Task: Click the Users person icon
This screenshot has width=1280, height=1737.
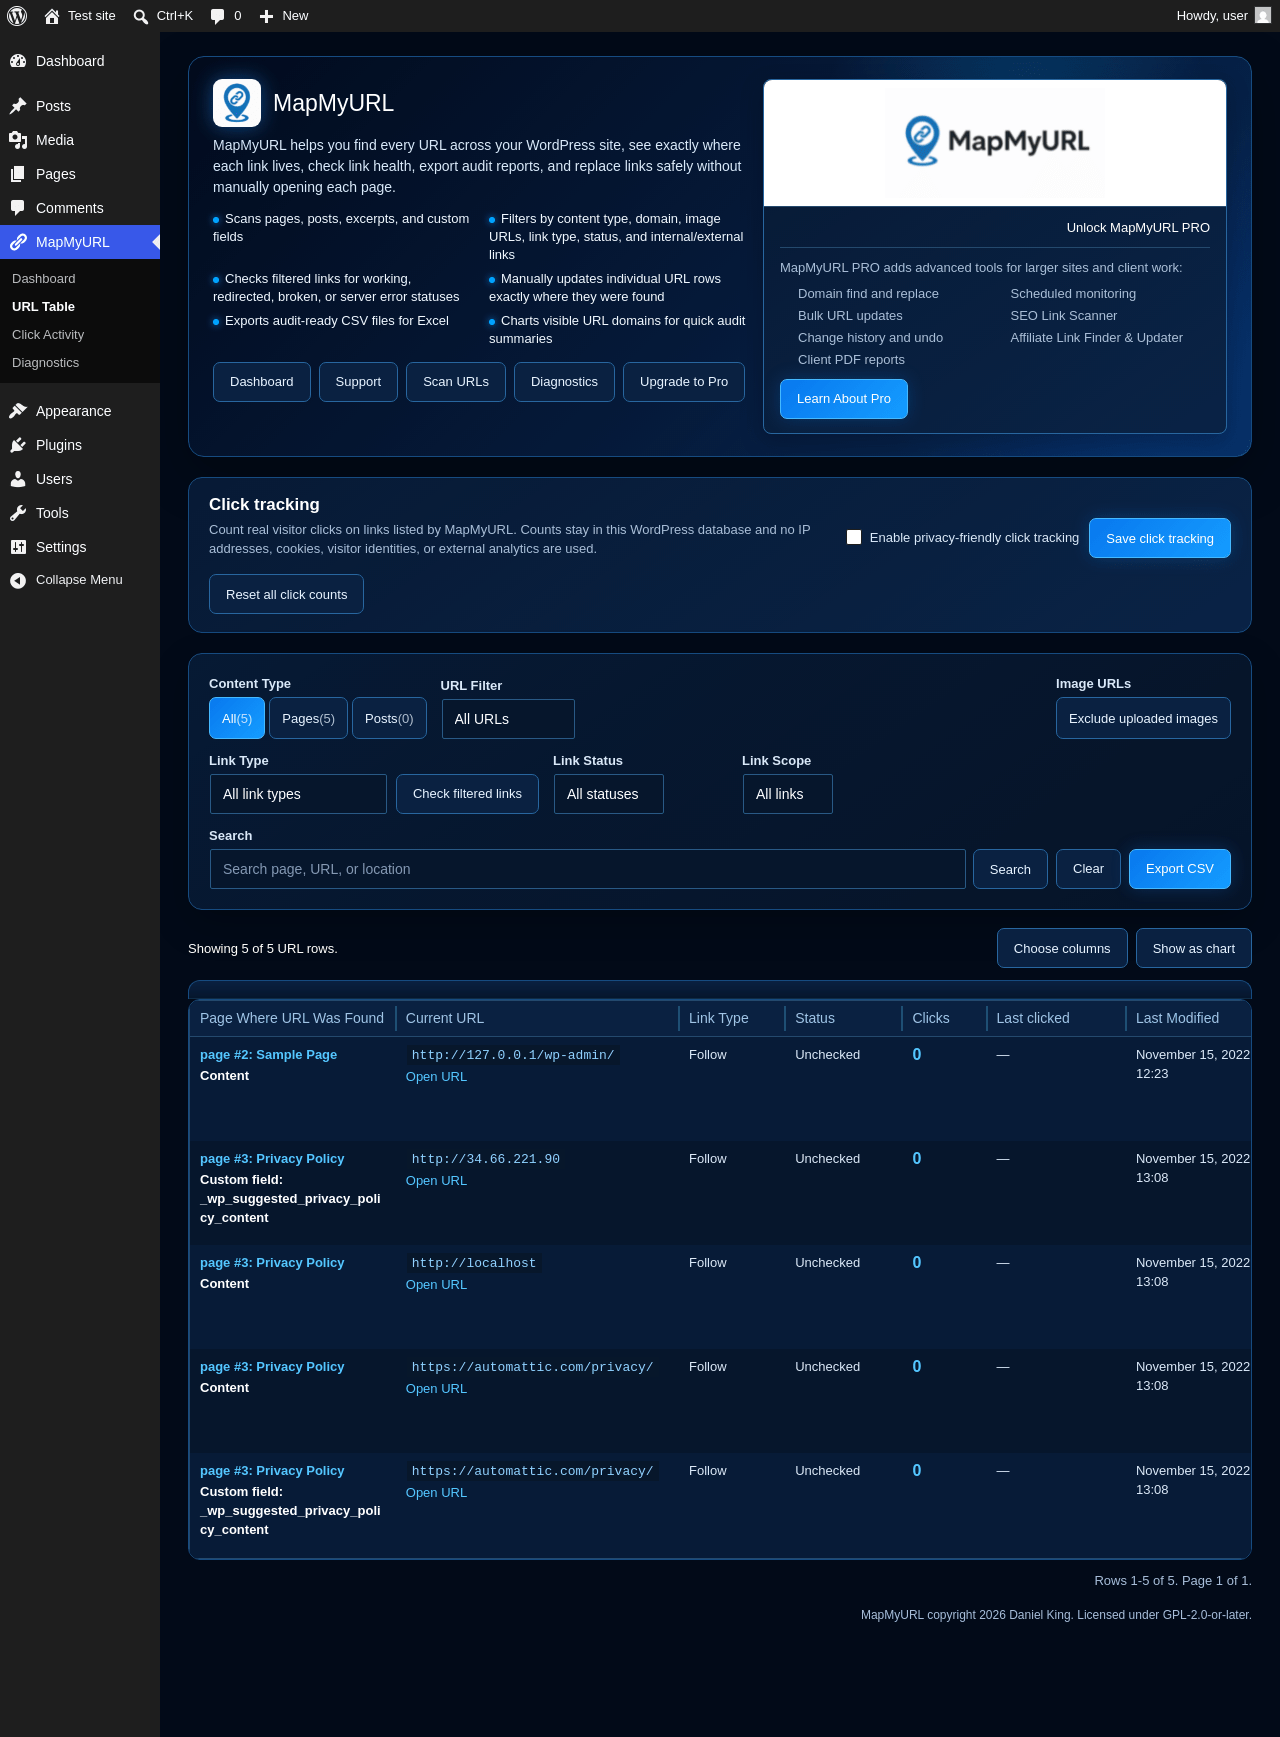Action: click(x=18, y=479)
